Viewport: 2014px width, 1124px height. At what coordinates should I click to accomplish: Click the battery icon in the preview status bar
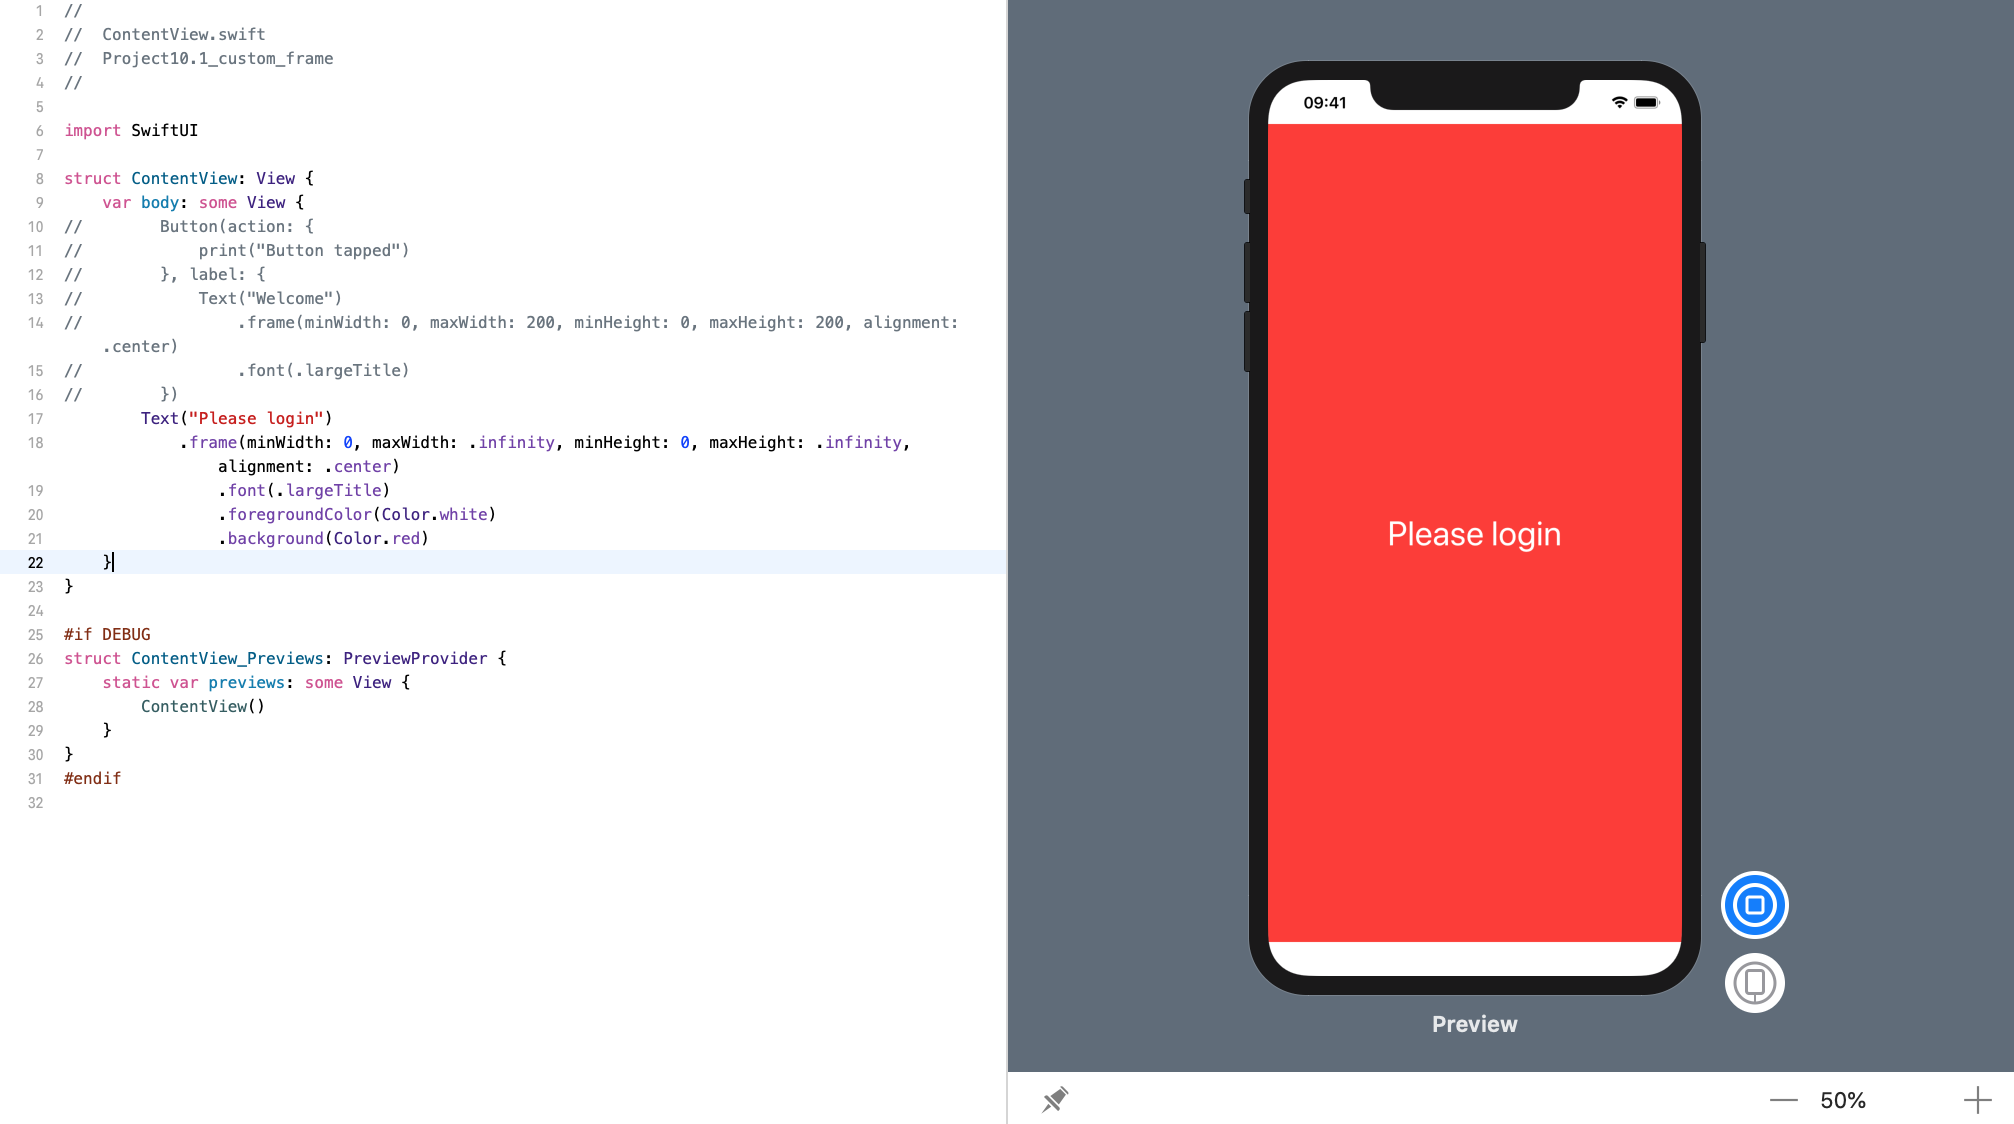coord(1647,102)
